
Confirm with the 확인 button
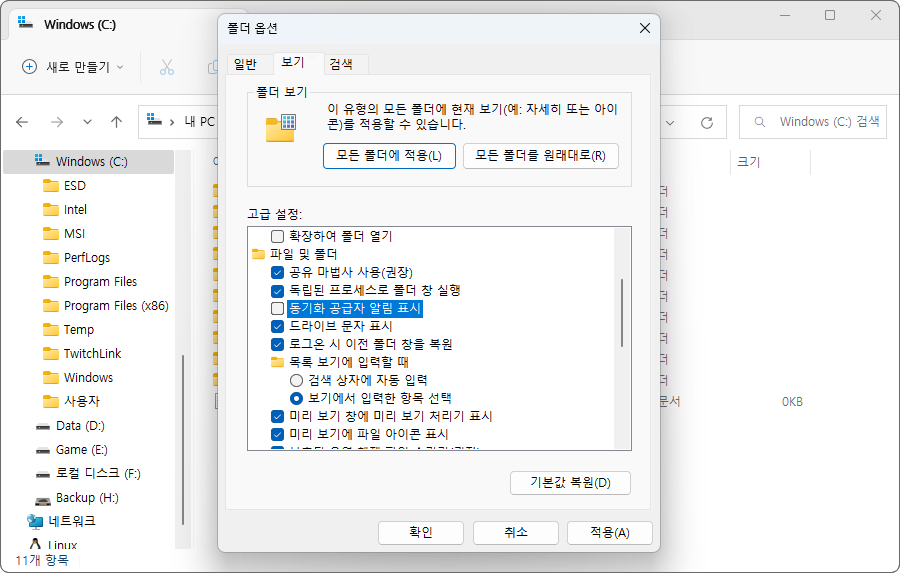(x=421, y=532)
